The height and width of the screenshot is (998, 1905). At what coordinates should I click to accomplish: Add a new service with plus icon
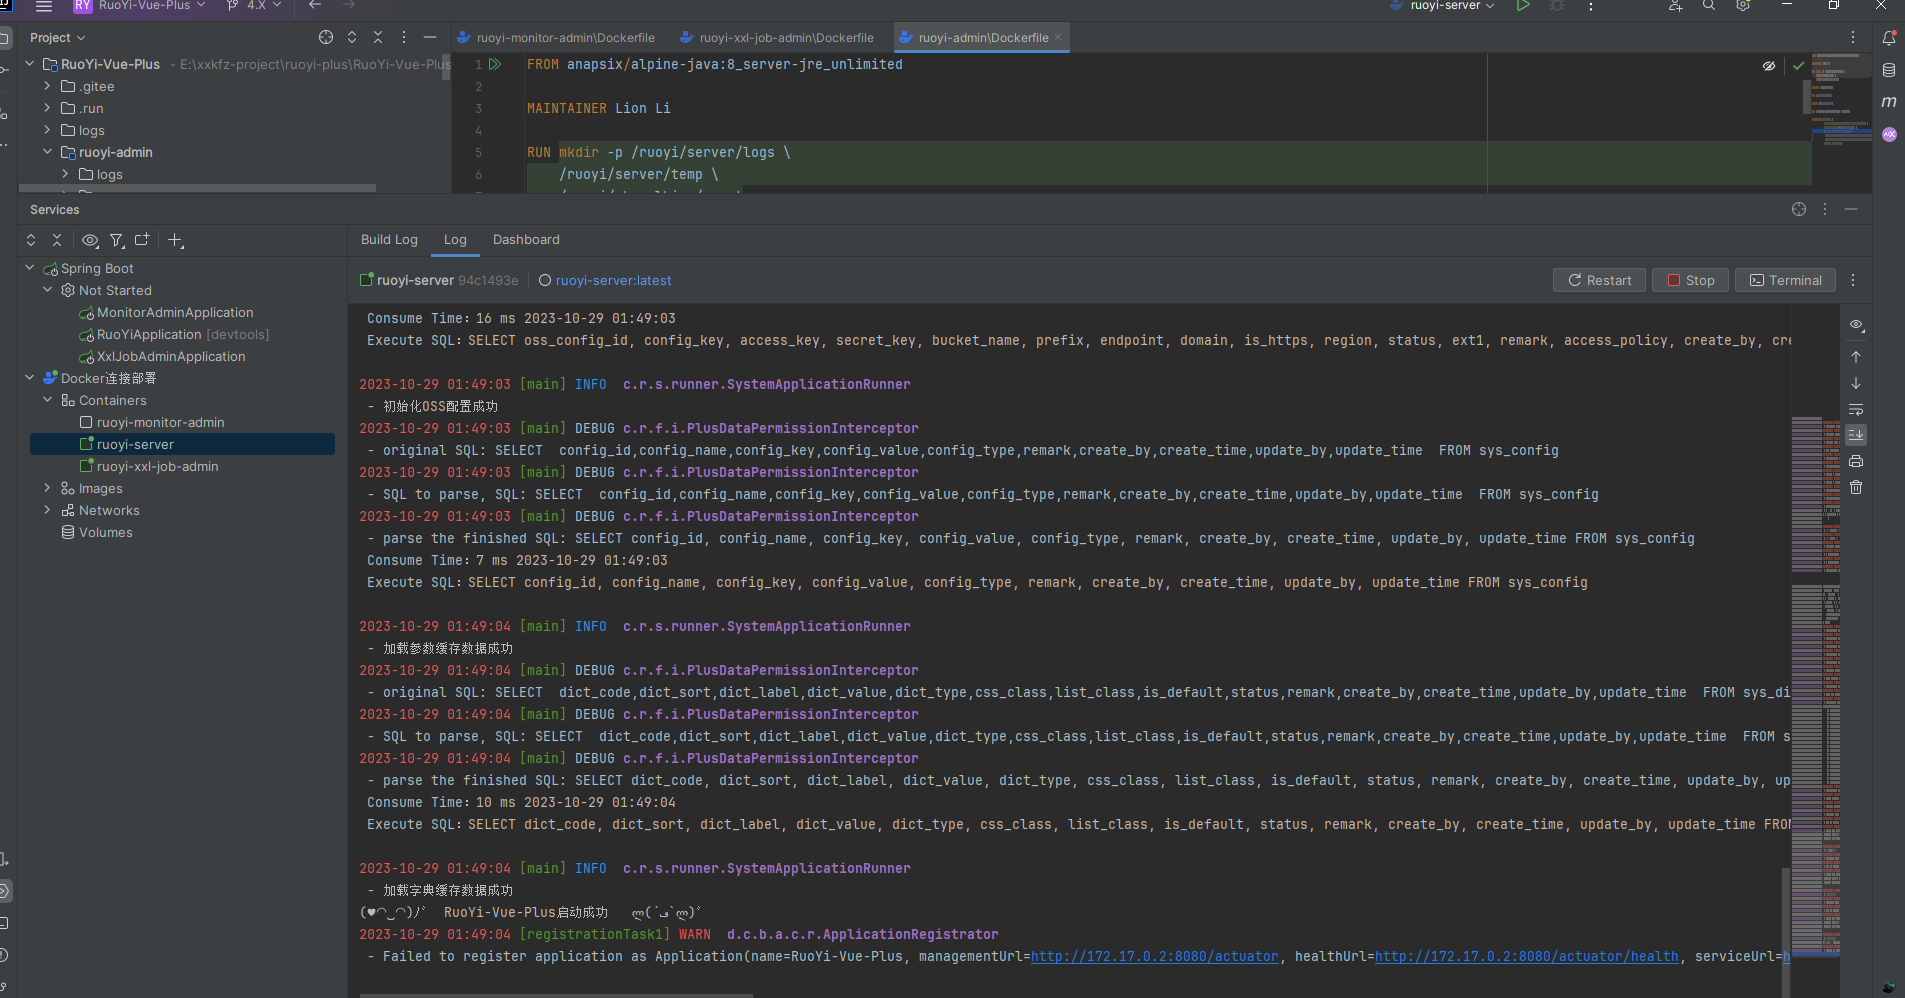pos(176,240)
